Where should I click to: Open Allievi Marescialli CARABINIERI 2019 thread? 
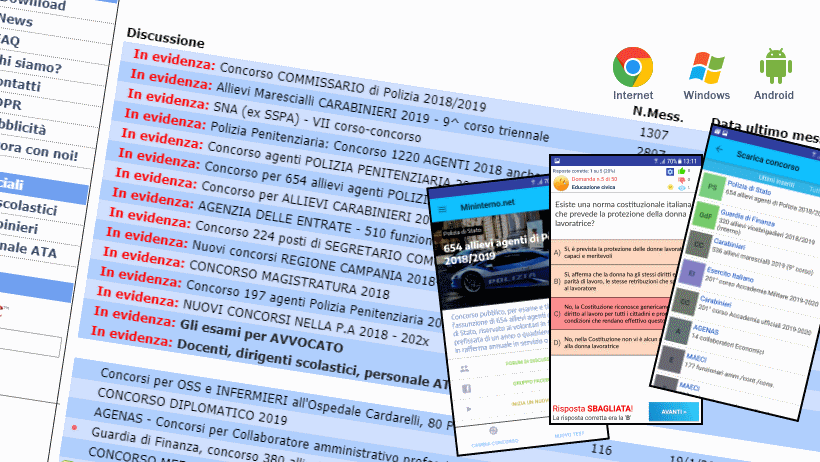382,112
